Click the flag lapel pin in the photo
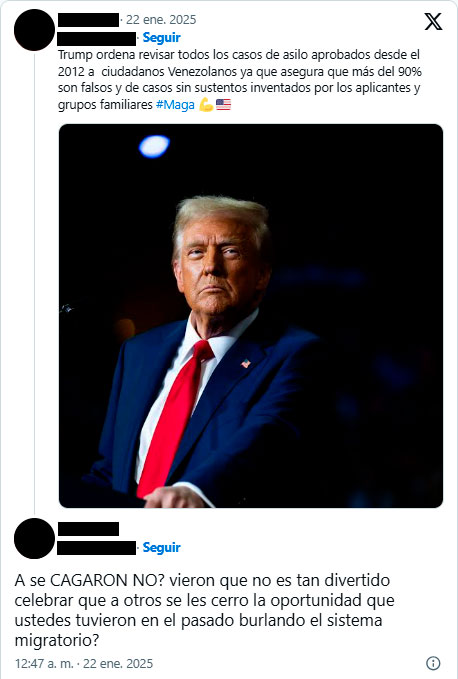The image size is (458, 679). point(245,363)
